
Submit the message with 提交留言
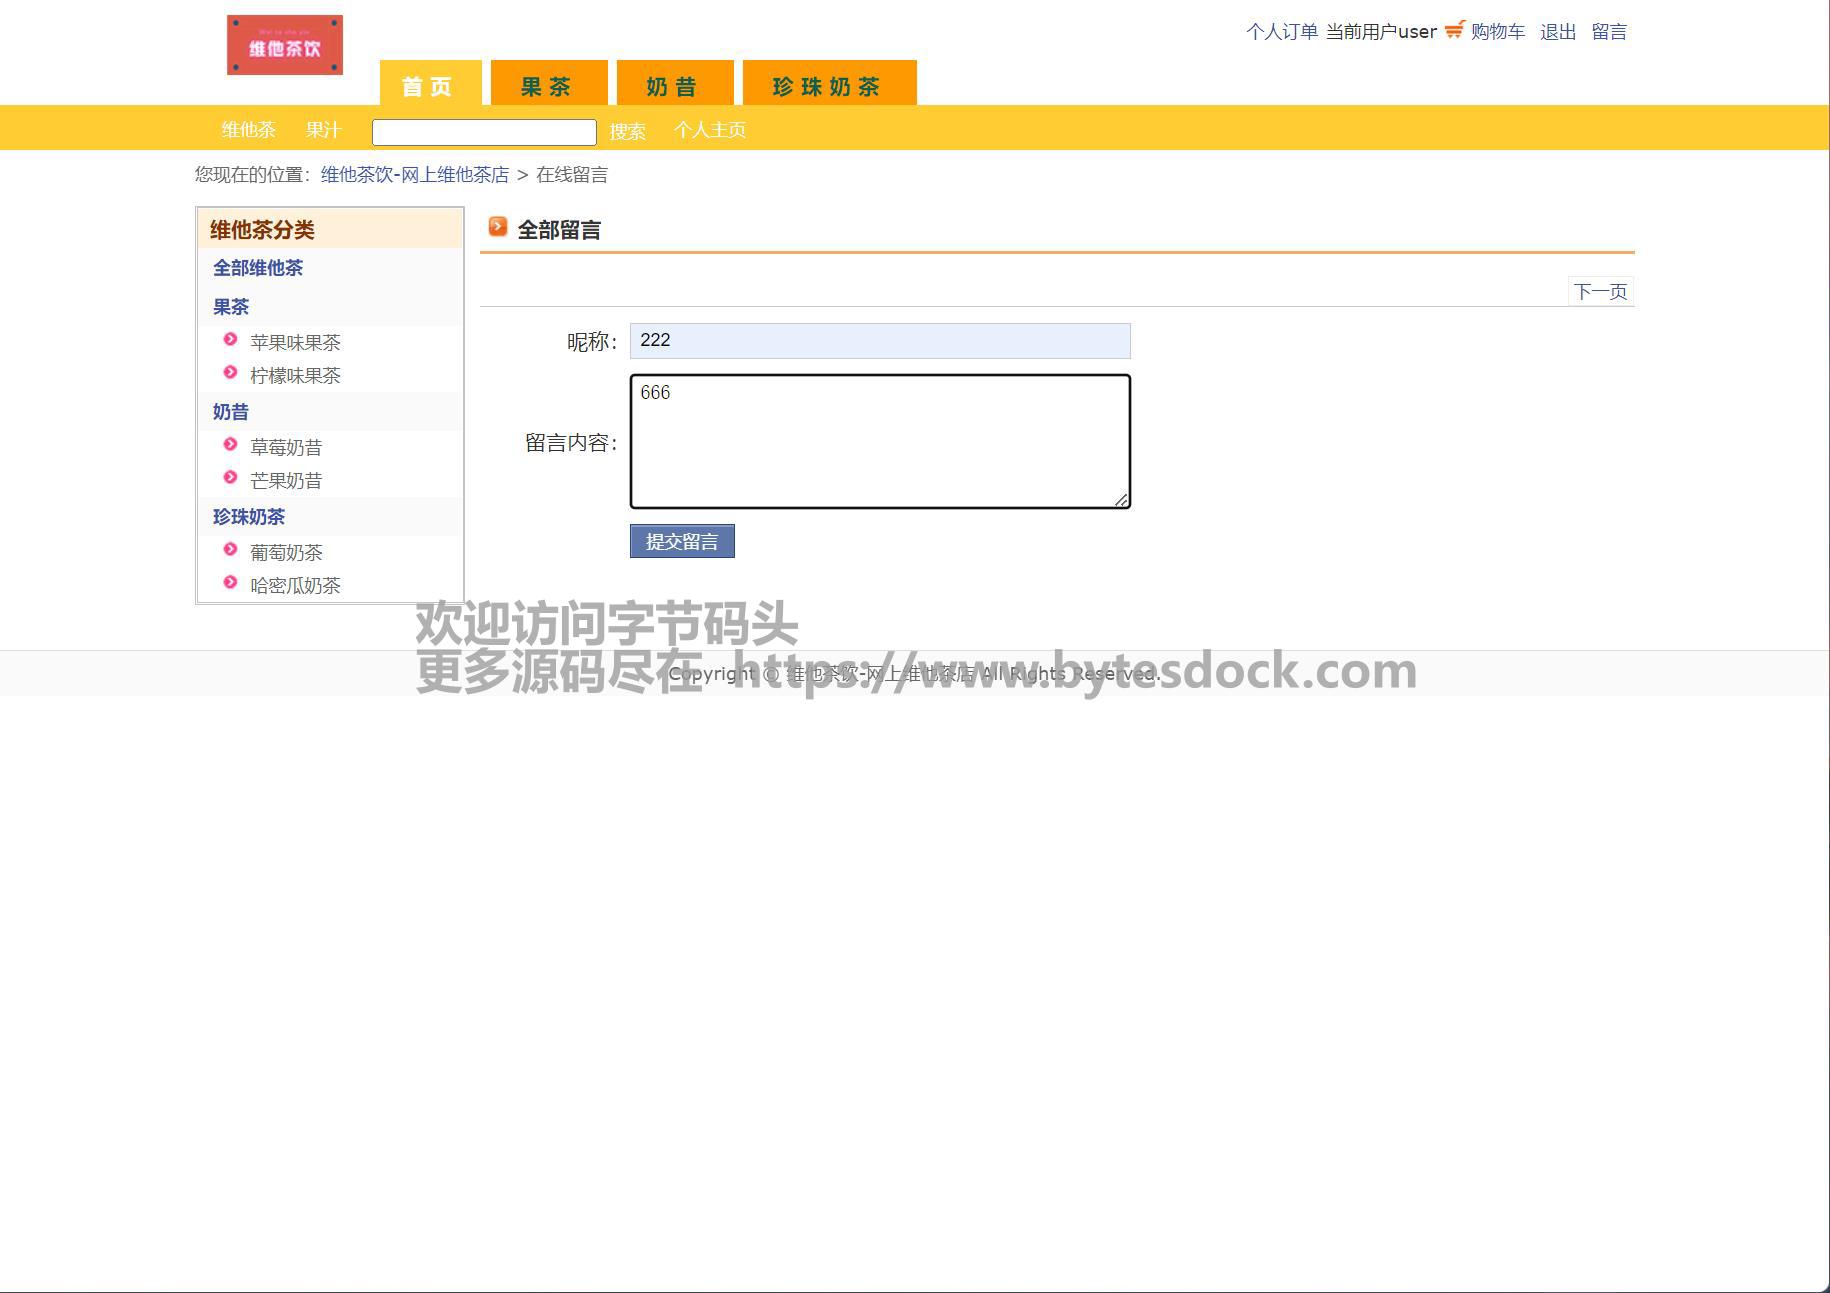click(682, 541)
